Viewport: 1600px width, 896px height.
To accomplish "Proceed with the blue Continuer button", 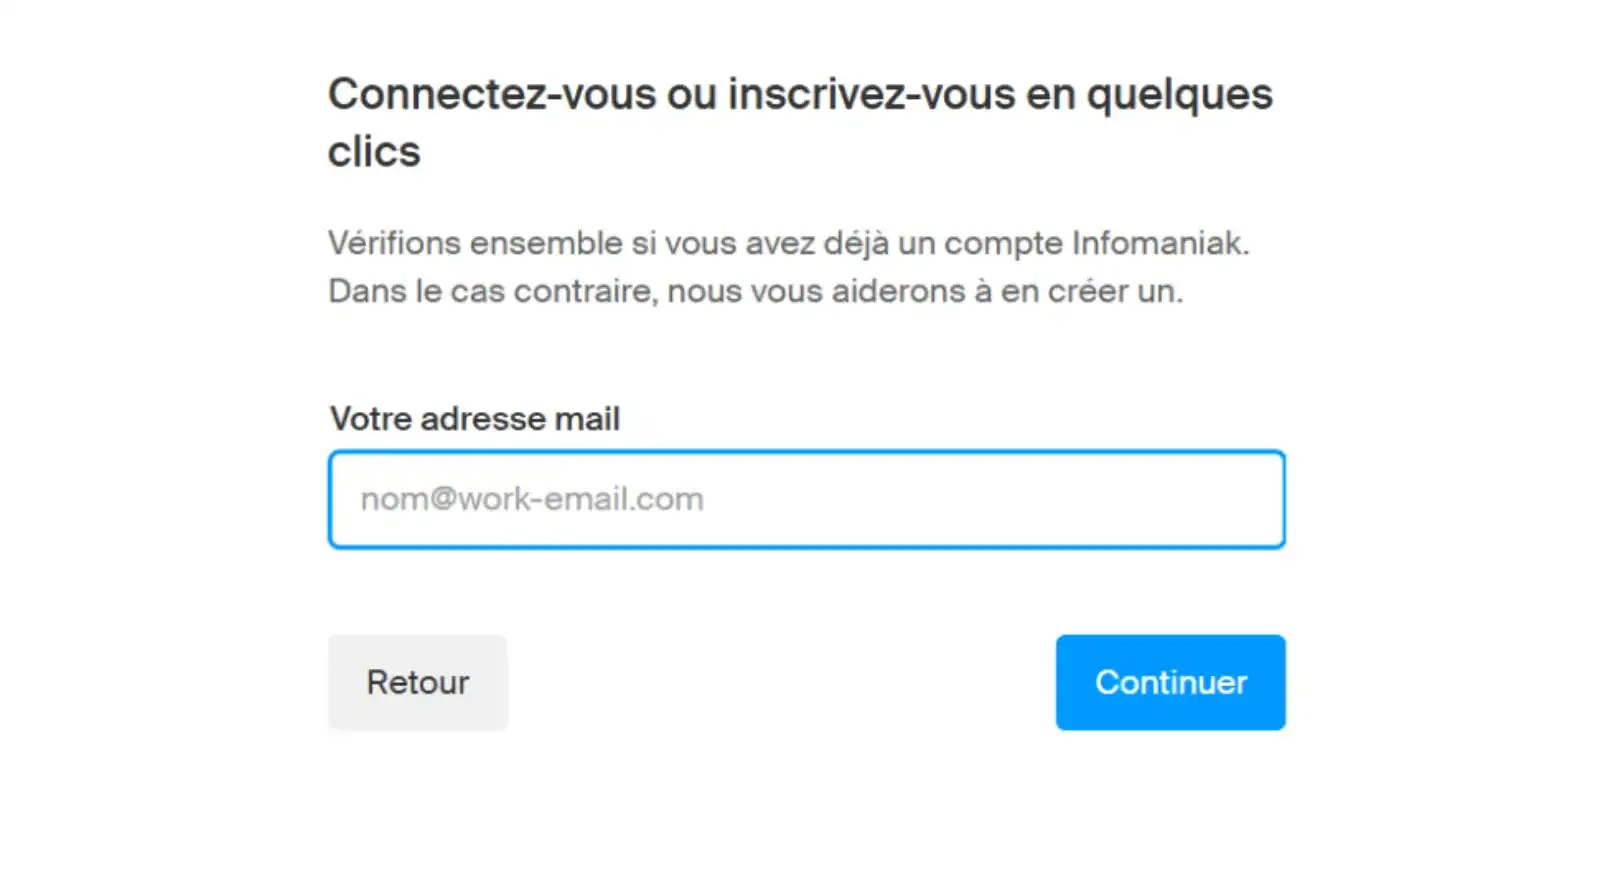I will point(1170,682).
